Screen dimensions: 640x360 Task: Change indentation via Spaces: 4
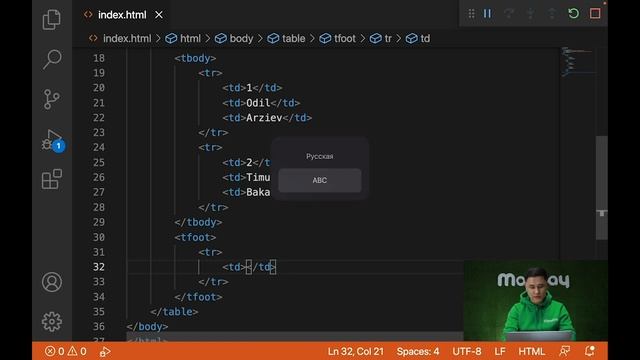tap(418, 351)
